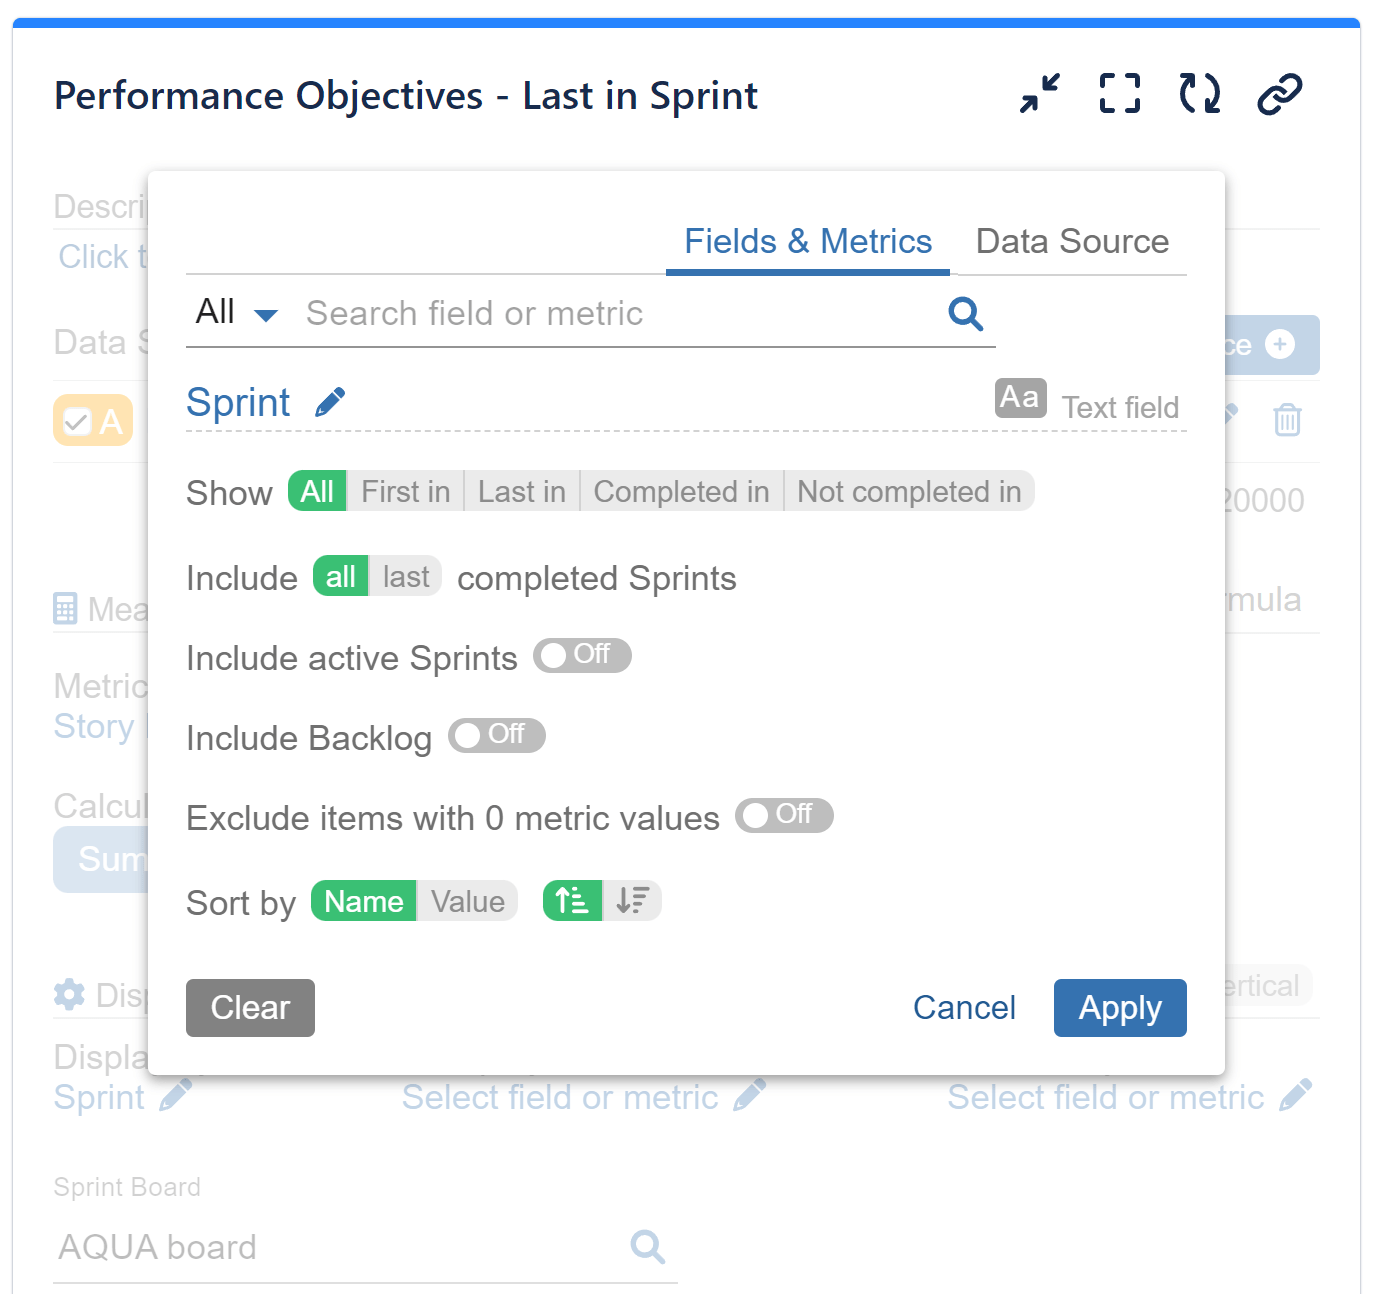Select ascending sort order icon
Screen dimensions: 1377x1294
tap(571, 900)
